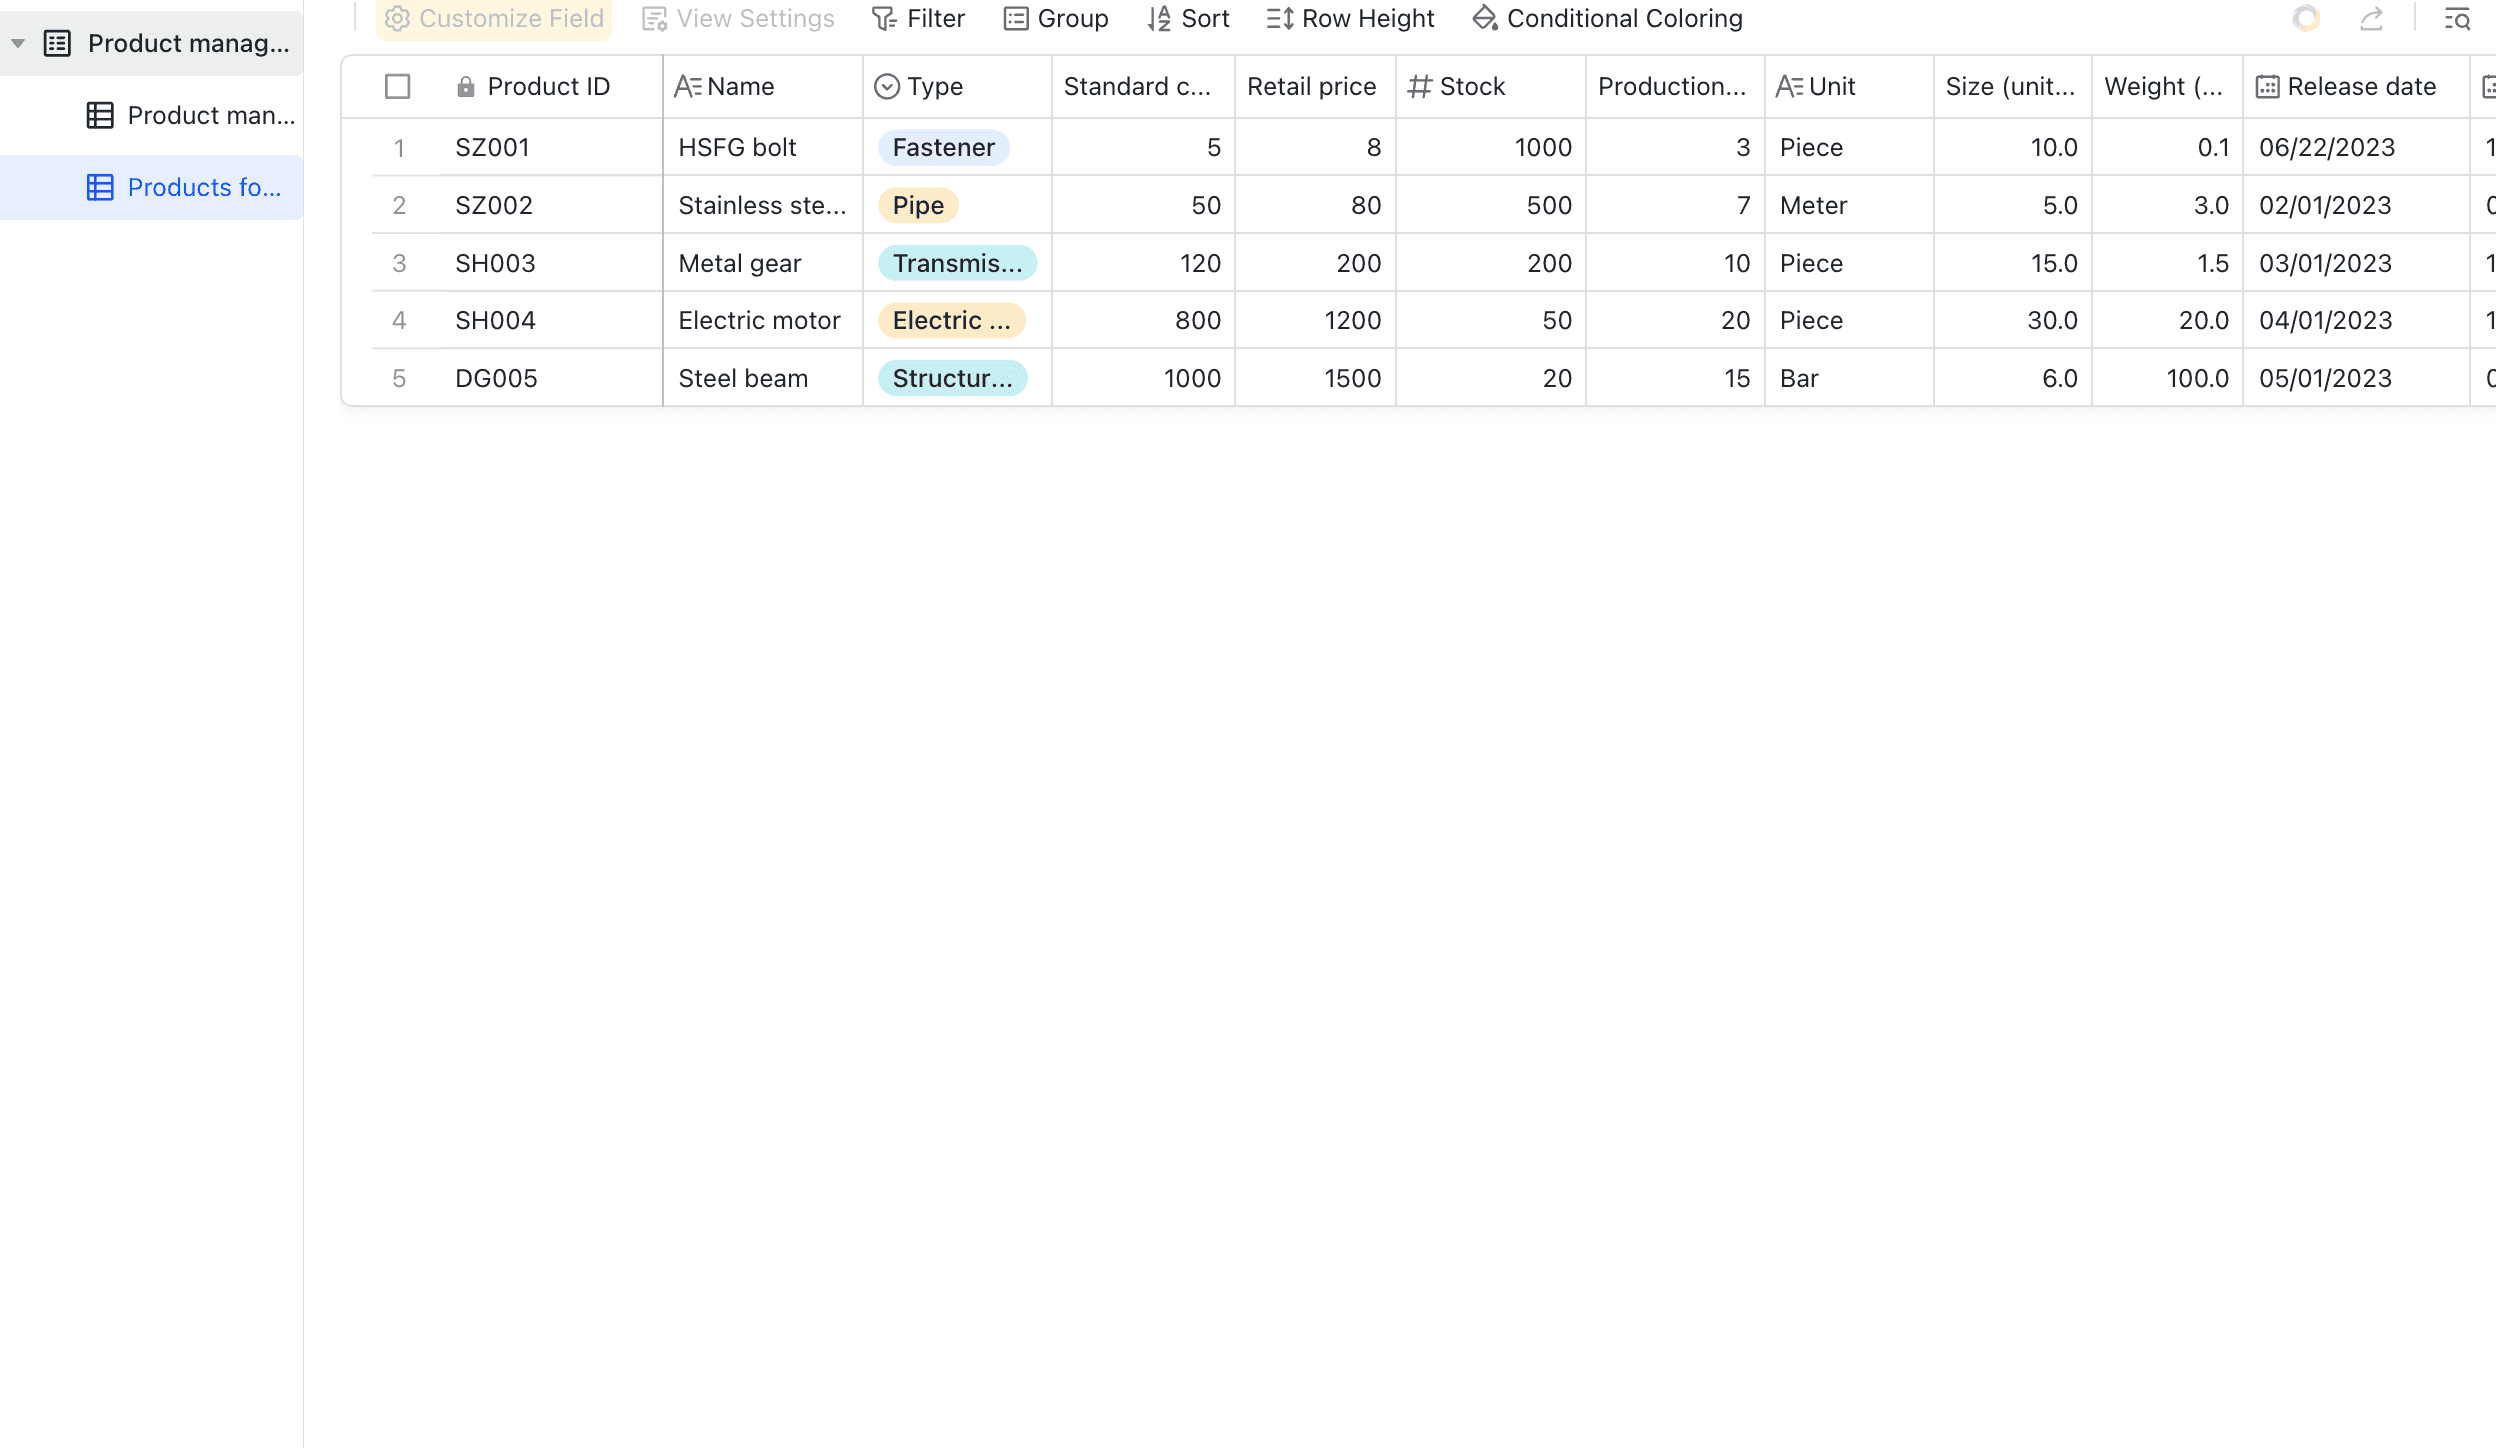This screenshot has width=2496, height=1448.
Task: Open the Group records option
Action: click(x=1056, y=19)
